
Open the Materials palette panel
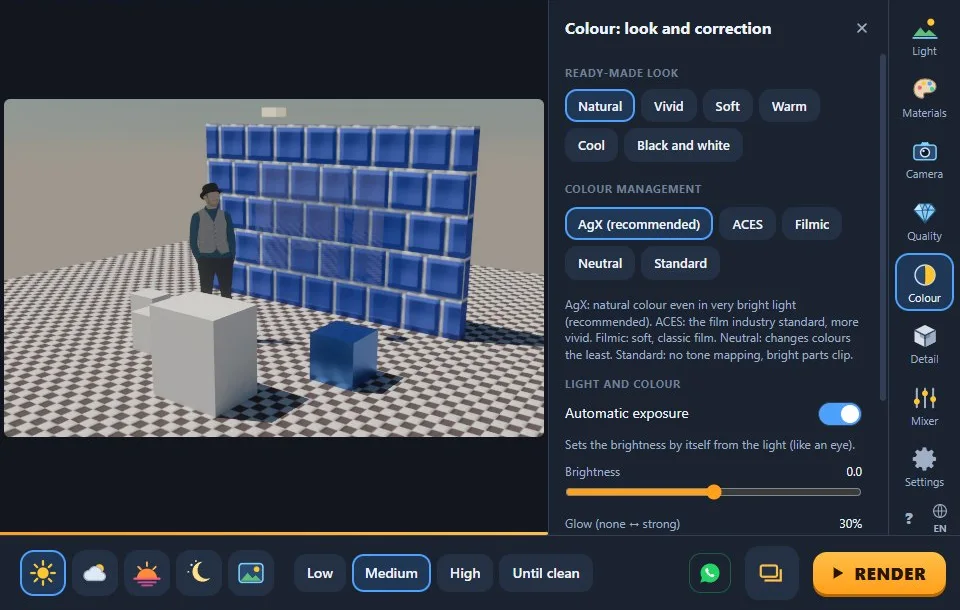[x=924, y=98]
